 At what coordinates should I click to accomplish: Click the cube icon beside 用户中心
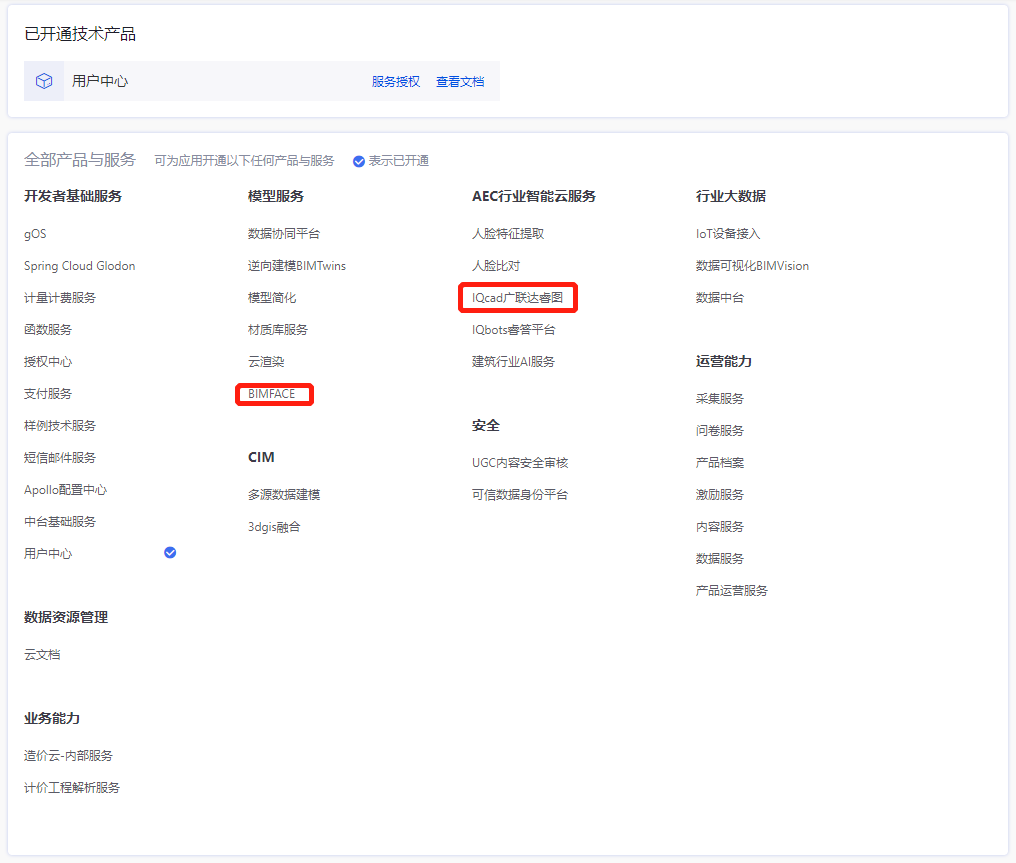coord(44,81)
